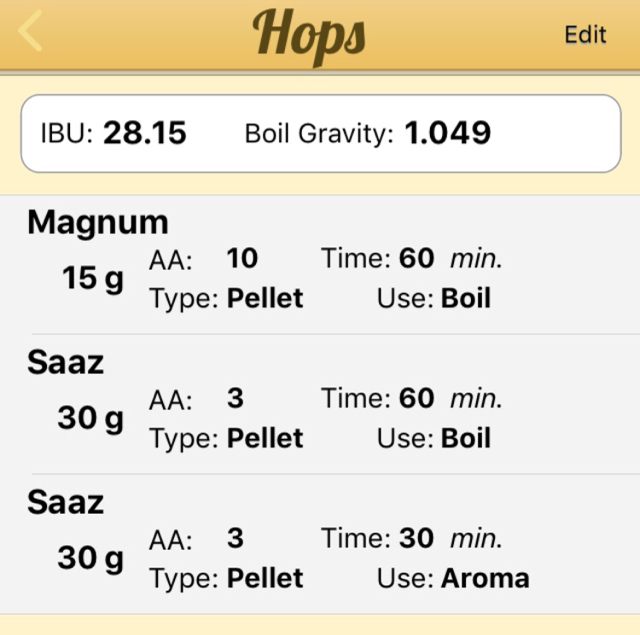This screenshot has width=640, height=635.
Task: Tap the aroma Saaz Time 30 value
Action: click(x=416, y=538)
